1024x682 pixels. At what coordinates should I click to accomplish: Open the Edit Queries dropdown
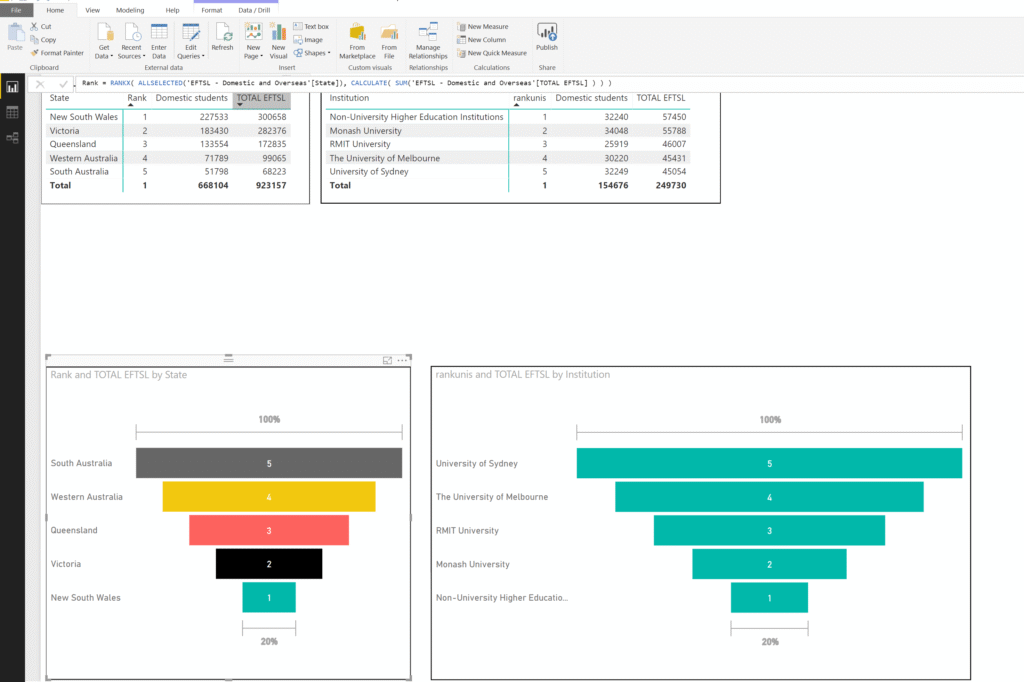click(x=191, y=41)
